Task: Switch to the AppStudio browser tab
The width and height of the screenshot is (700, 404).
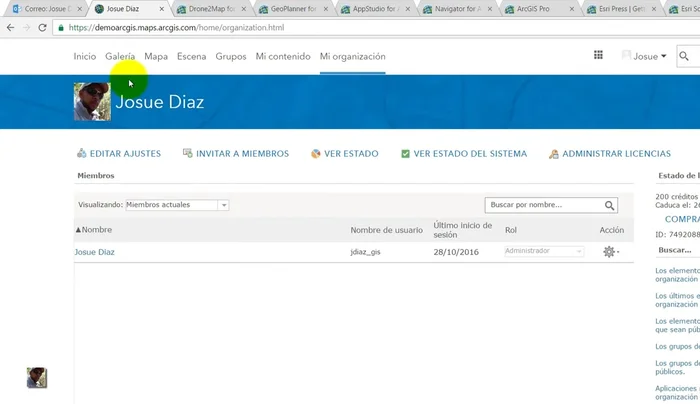Action: coord(375,9)
